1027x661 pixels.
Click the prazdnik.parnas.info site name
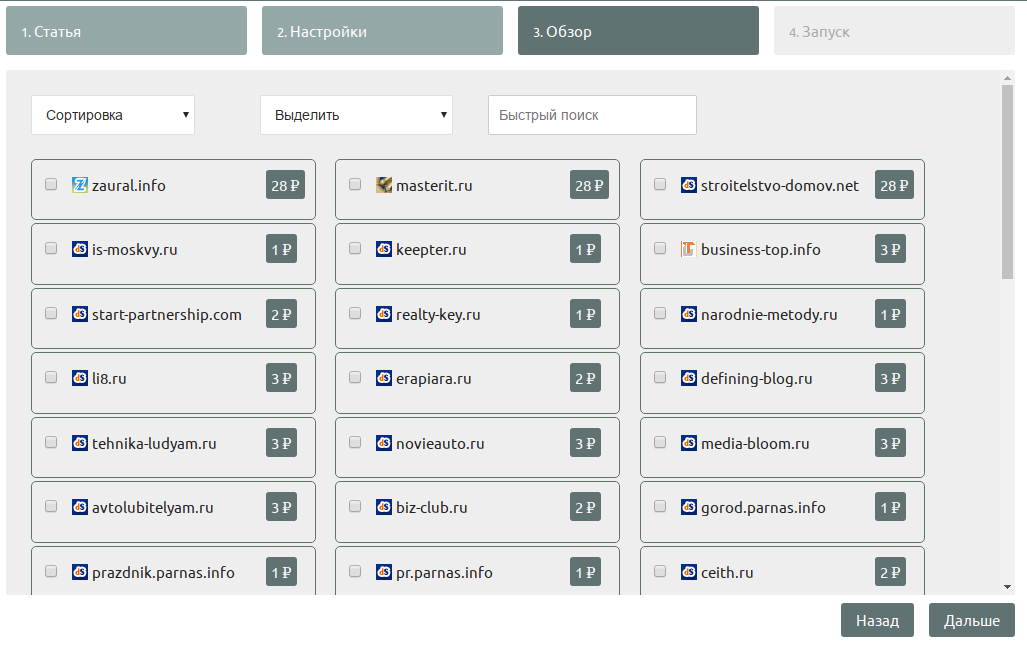pyautogui.click(x=163, y=573)
